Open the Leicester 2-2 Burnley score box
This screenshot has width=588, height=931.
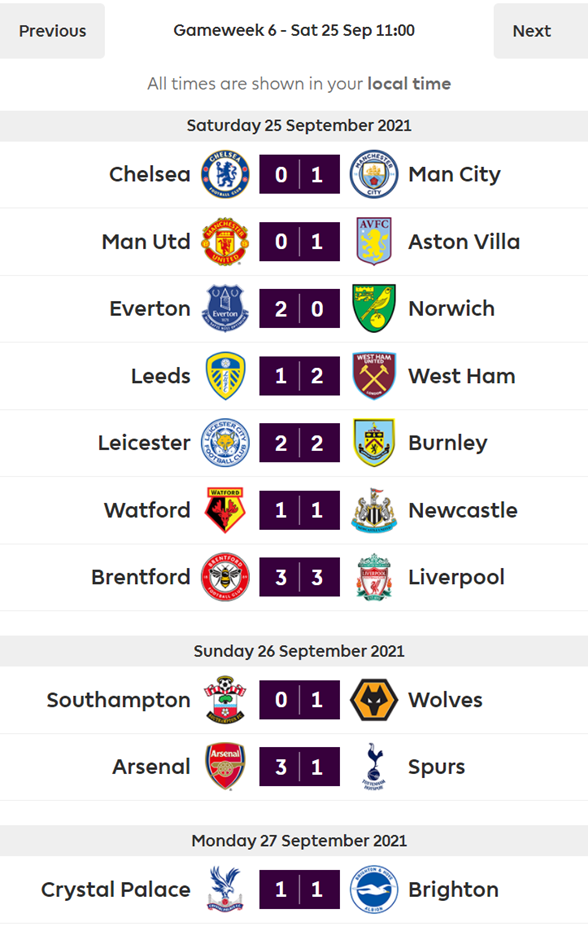(299, 443)
